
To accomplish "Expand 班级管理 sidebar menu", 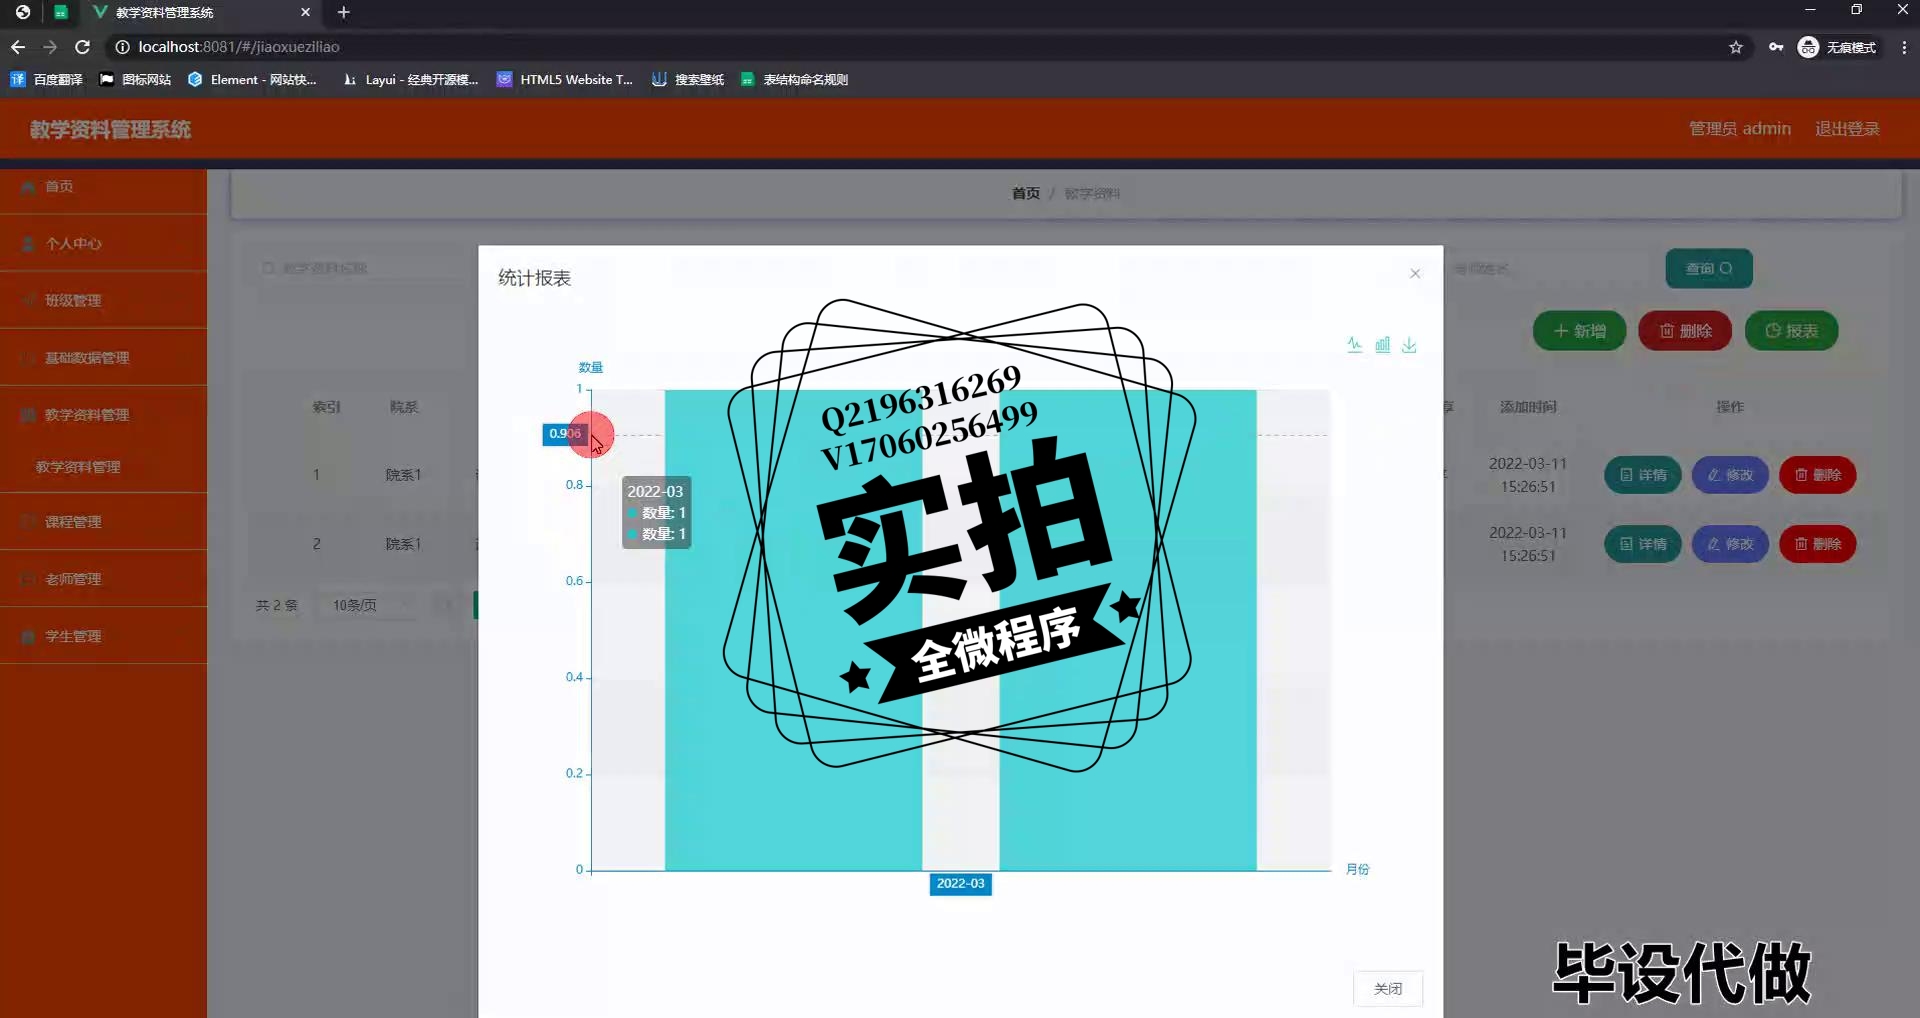I will pyautogui.click(x=103, y=301).
